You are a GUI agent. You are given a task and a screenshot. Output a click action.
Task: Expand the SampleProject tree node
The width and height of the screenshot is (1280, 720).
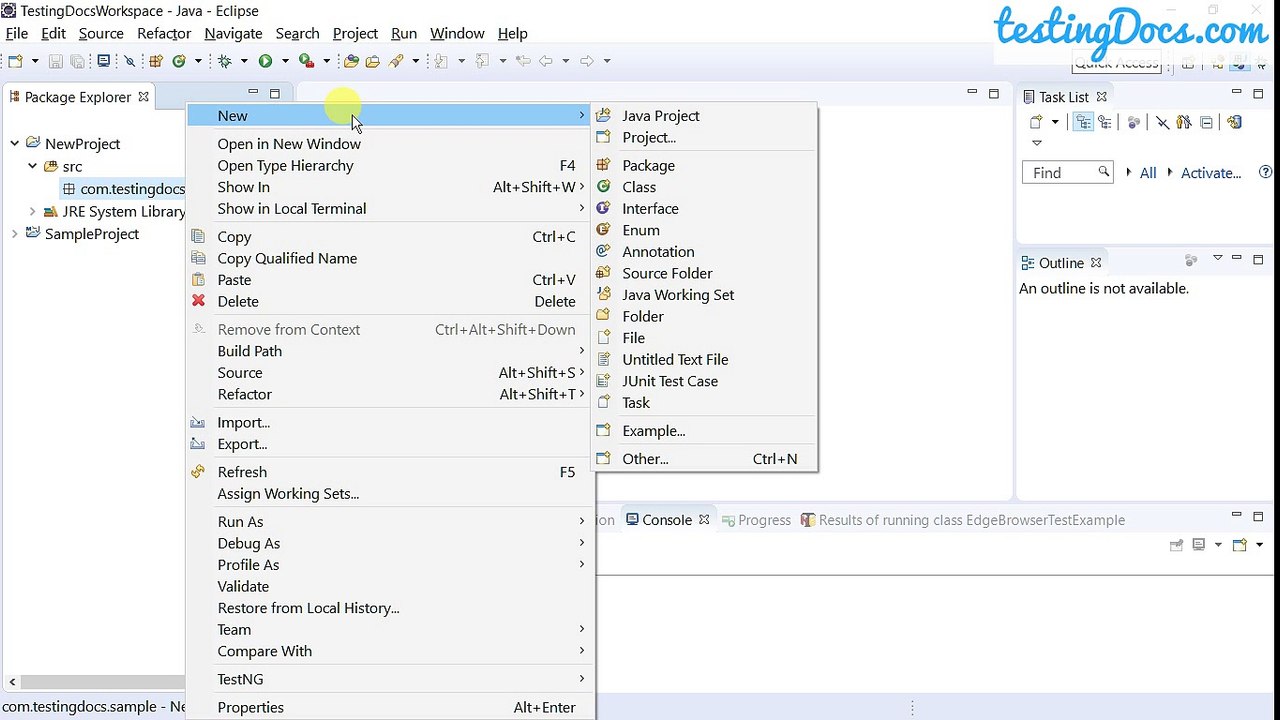click(14, 233)
